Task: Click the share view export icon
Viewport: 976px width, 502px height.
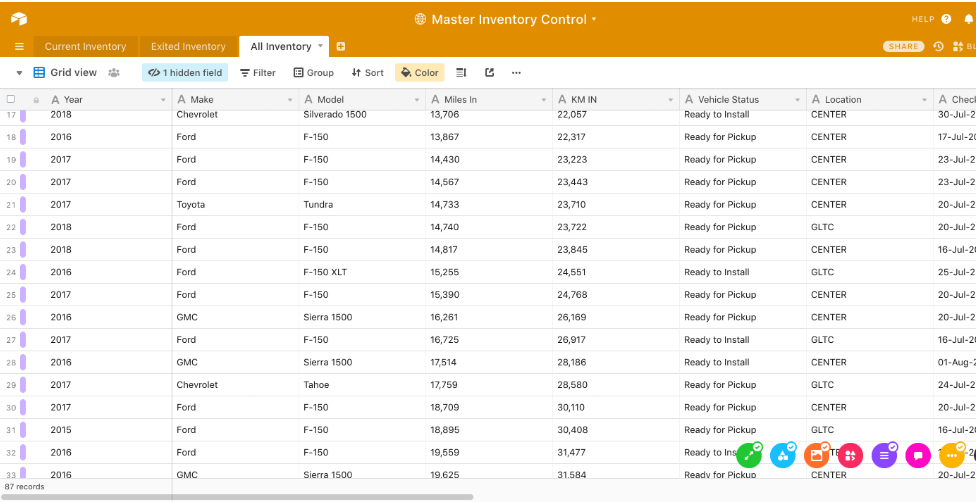Action: pos(490,73)
